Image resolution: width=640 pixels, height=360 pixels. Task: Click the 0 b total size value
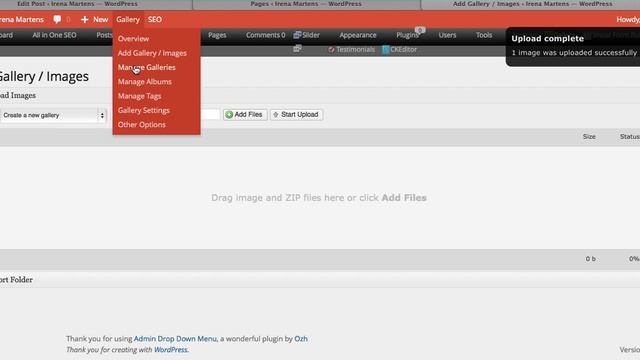coord(591,259)
